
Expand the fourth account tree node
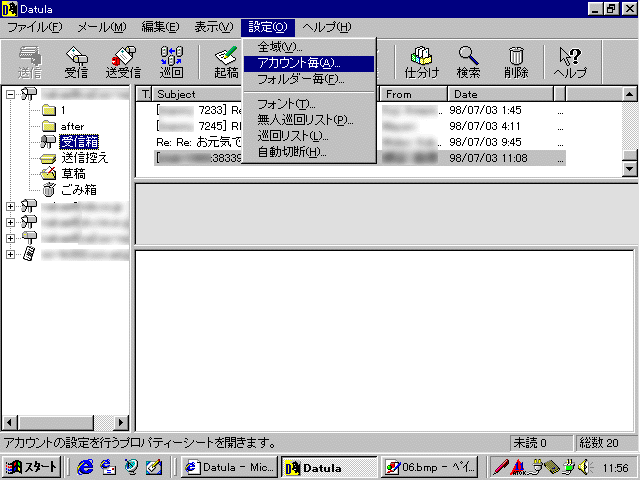[10, 238]
